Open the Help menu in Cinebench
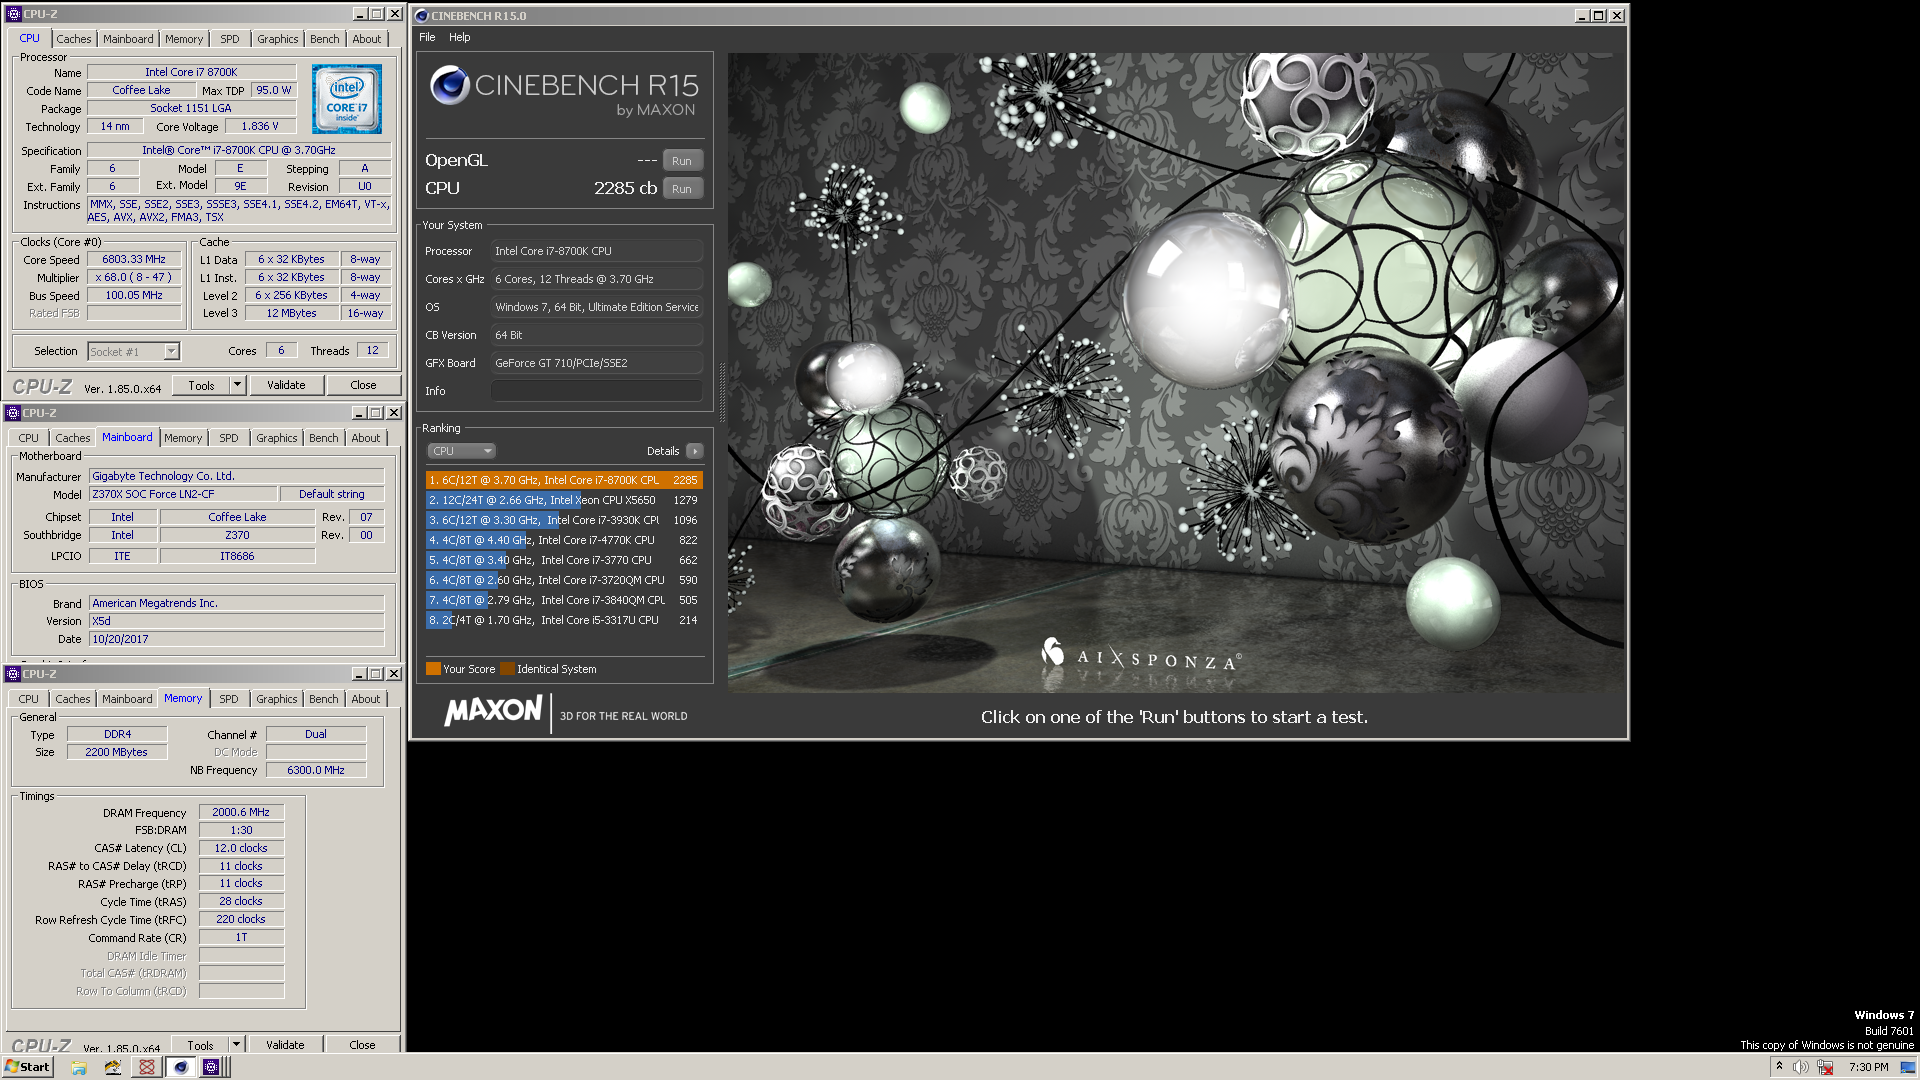The image size is (1920, 1080). pyautogui.click(x=459, y=37)
